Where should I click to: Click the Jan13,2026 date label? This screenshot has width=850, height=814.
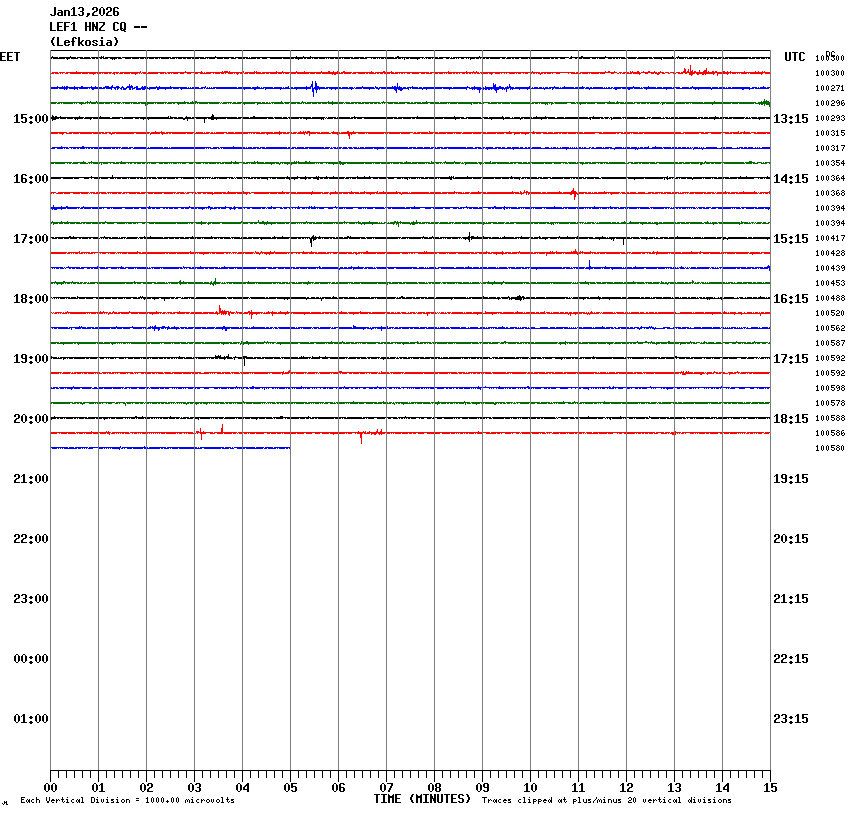(x=84, y=12)
